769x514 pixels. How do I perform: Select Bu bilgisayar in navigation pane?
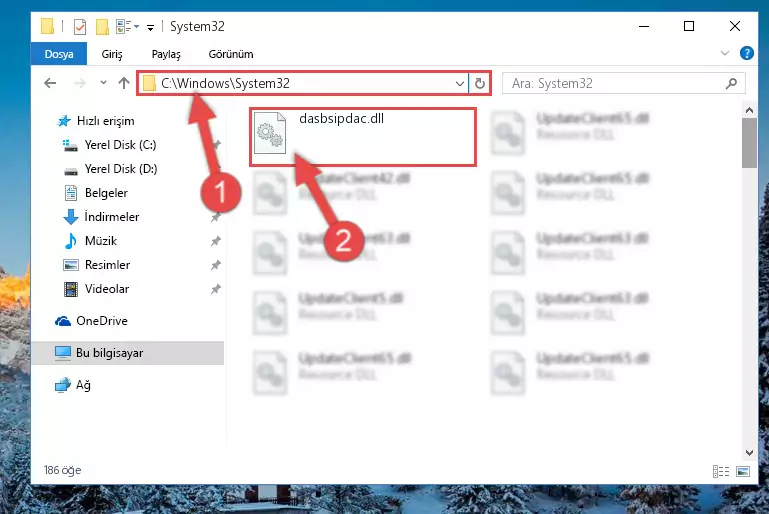click(128, 353)
